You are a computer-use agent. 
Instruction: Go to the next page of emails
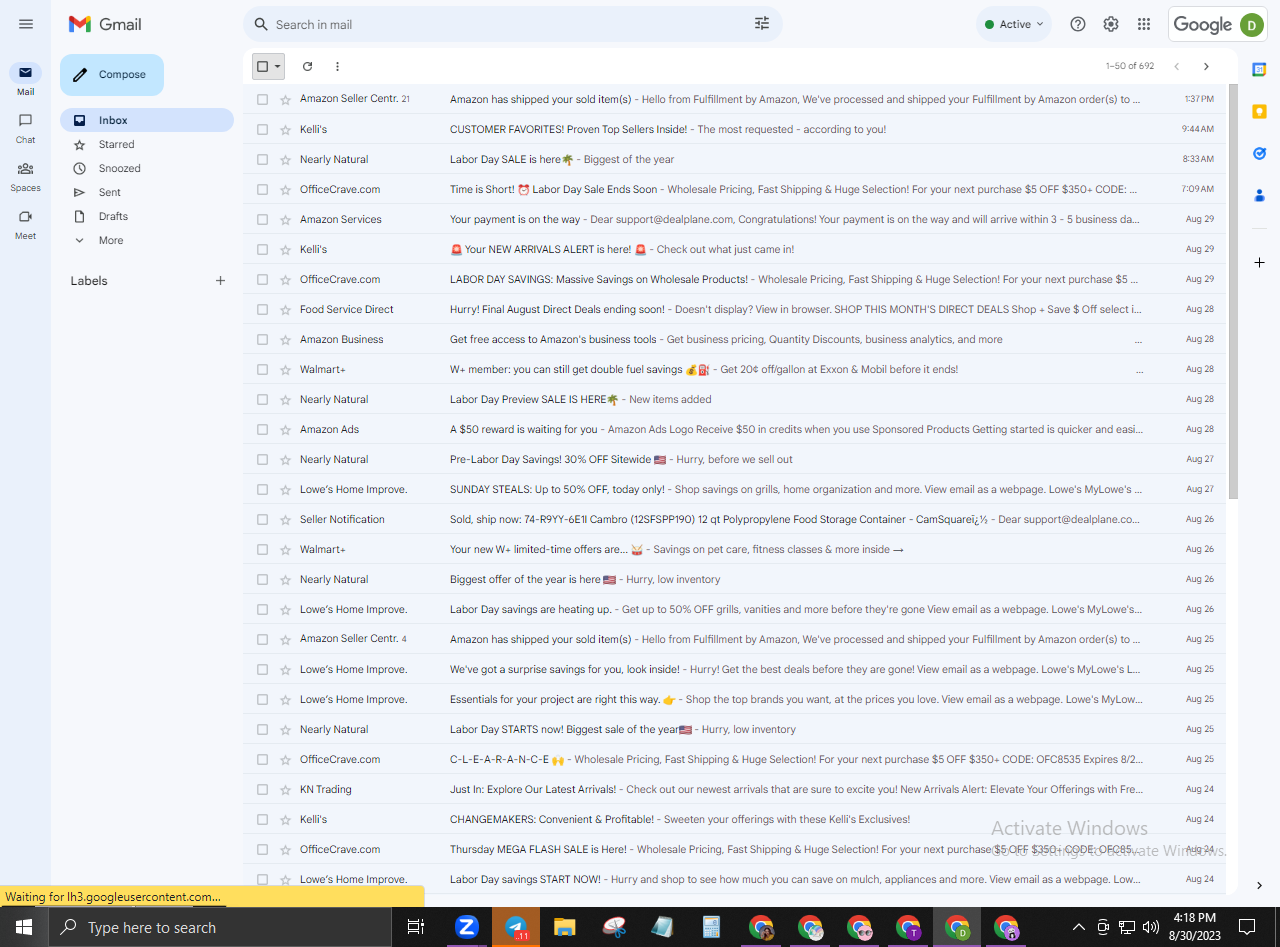point(1206,66)
